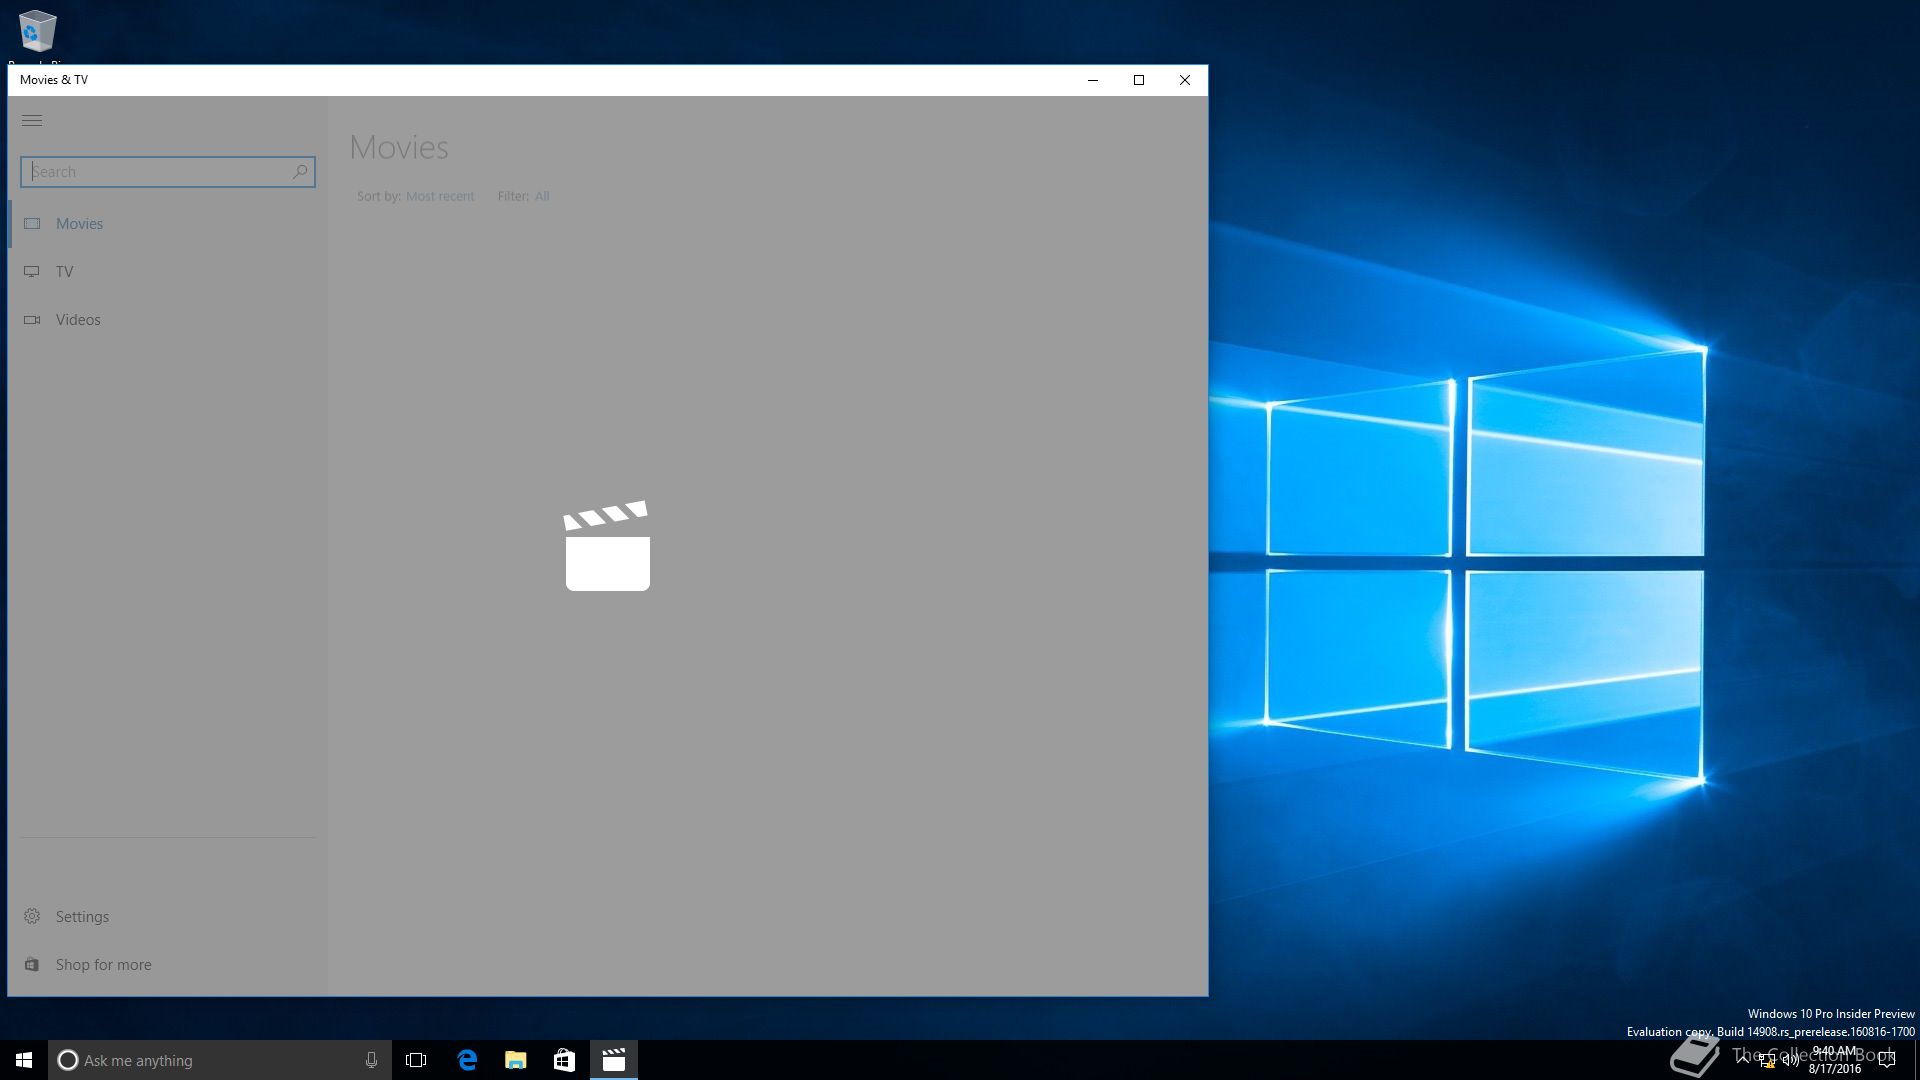Click the shopping bag icon

[32, 965]
